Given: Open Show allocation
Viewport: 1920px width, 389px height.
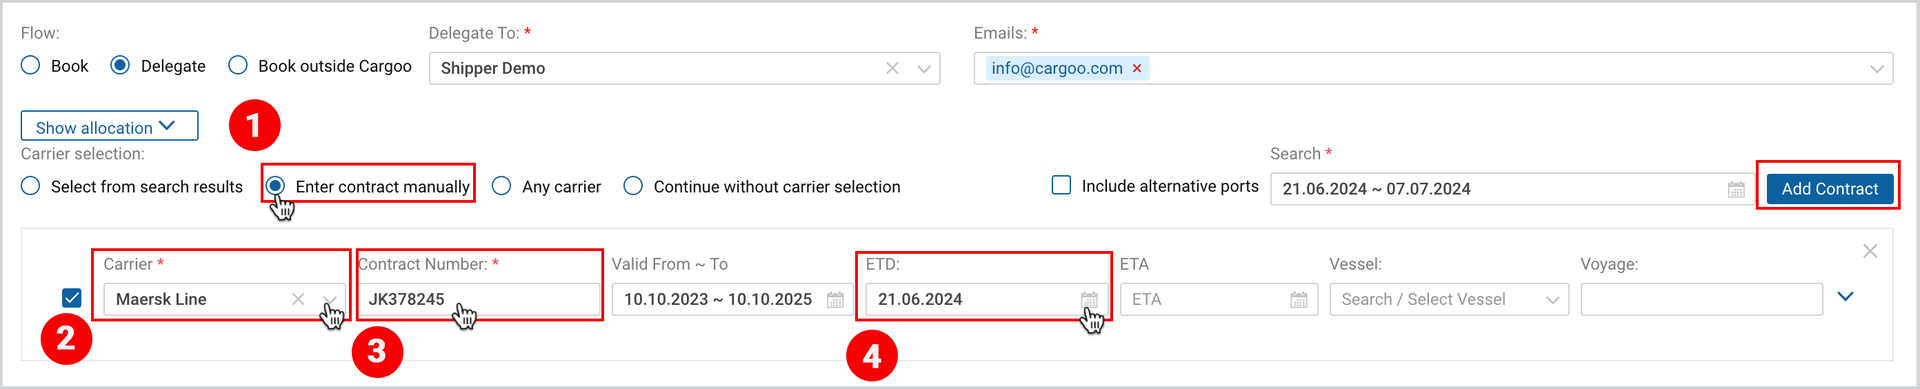Looking at the screenshot, I should point(109,126).
